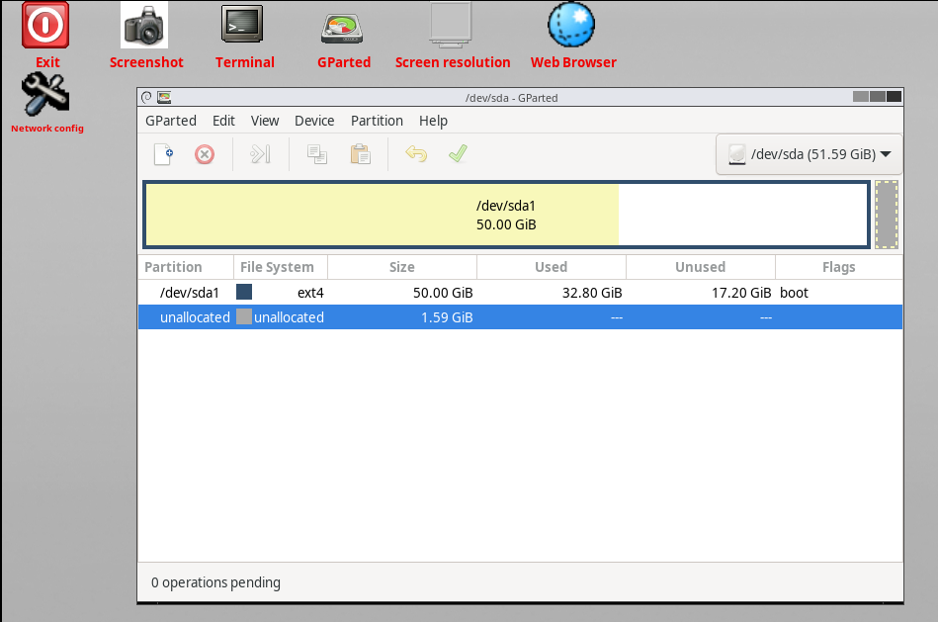Select the unallocated 1.59 GiB row
This screenshot has height=622, width=938.
click(x=520, y=317)
